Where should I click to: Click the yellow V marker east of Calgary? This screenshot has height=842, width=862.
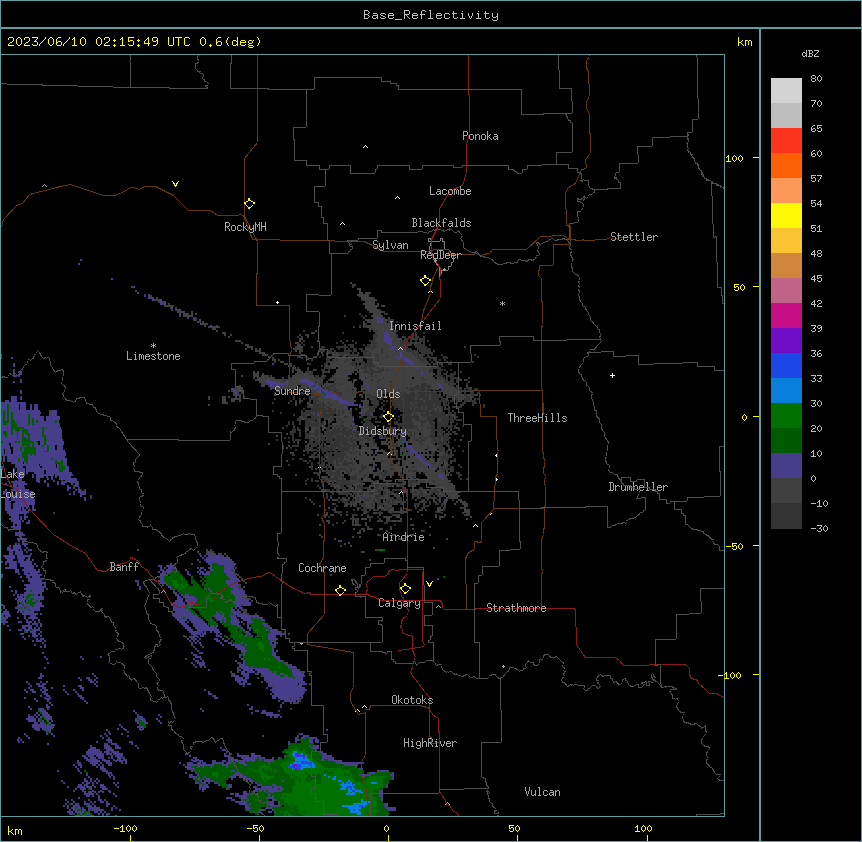click(x=429, y=584)
